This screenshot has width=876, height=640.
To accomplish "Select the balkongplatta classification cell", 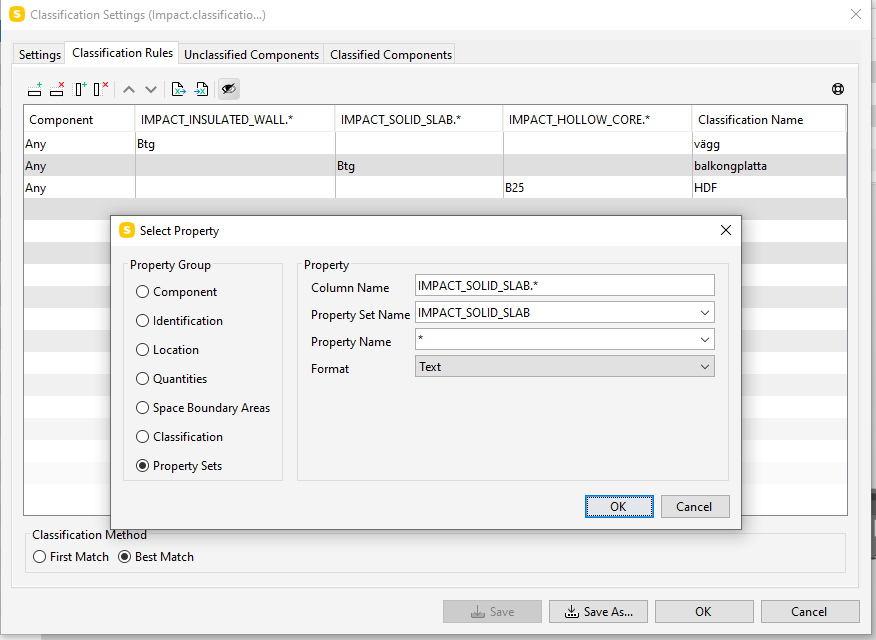I will point(769,166).
